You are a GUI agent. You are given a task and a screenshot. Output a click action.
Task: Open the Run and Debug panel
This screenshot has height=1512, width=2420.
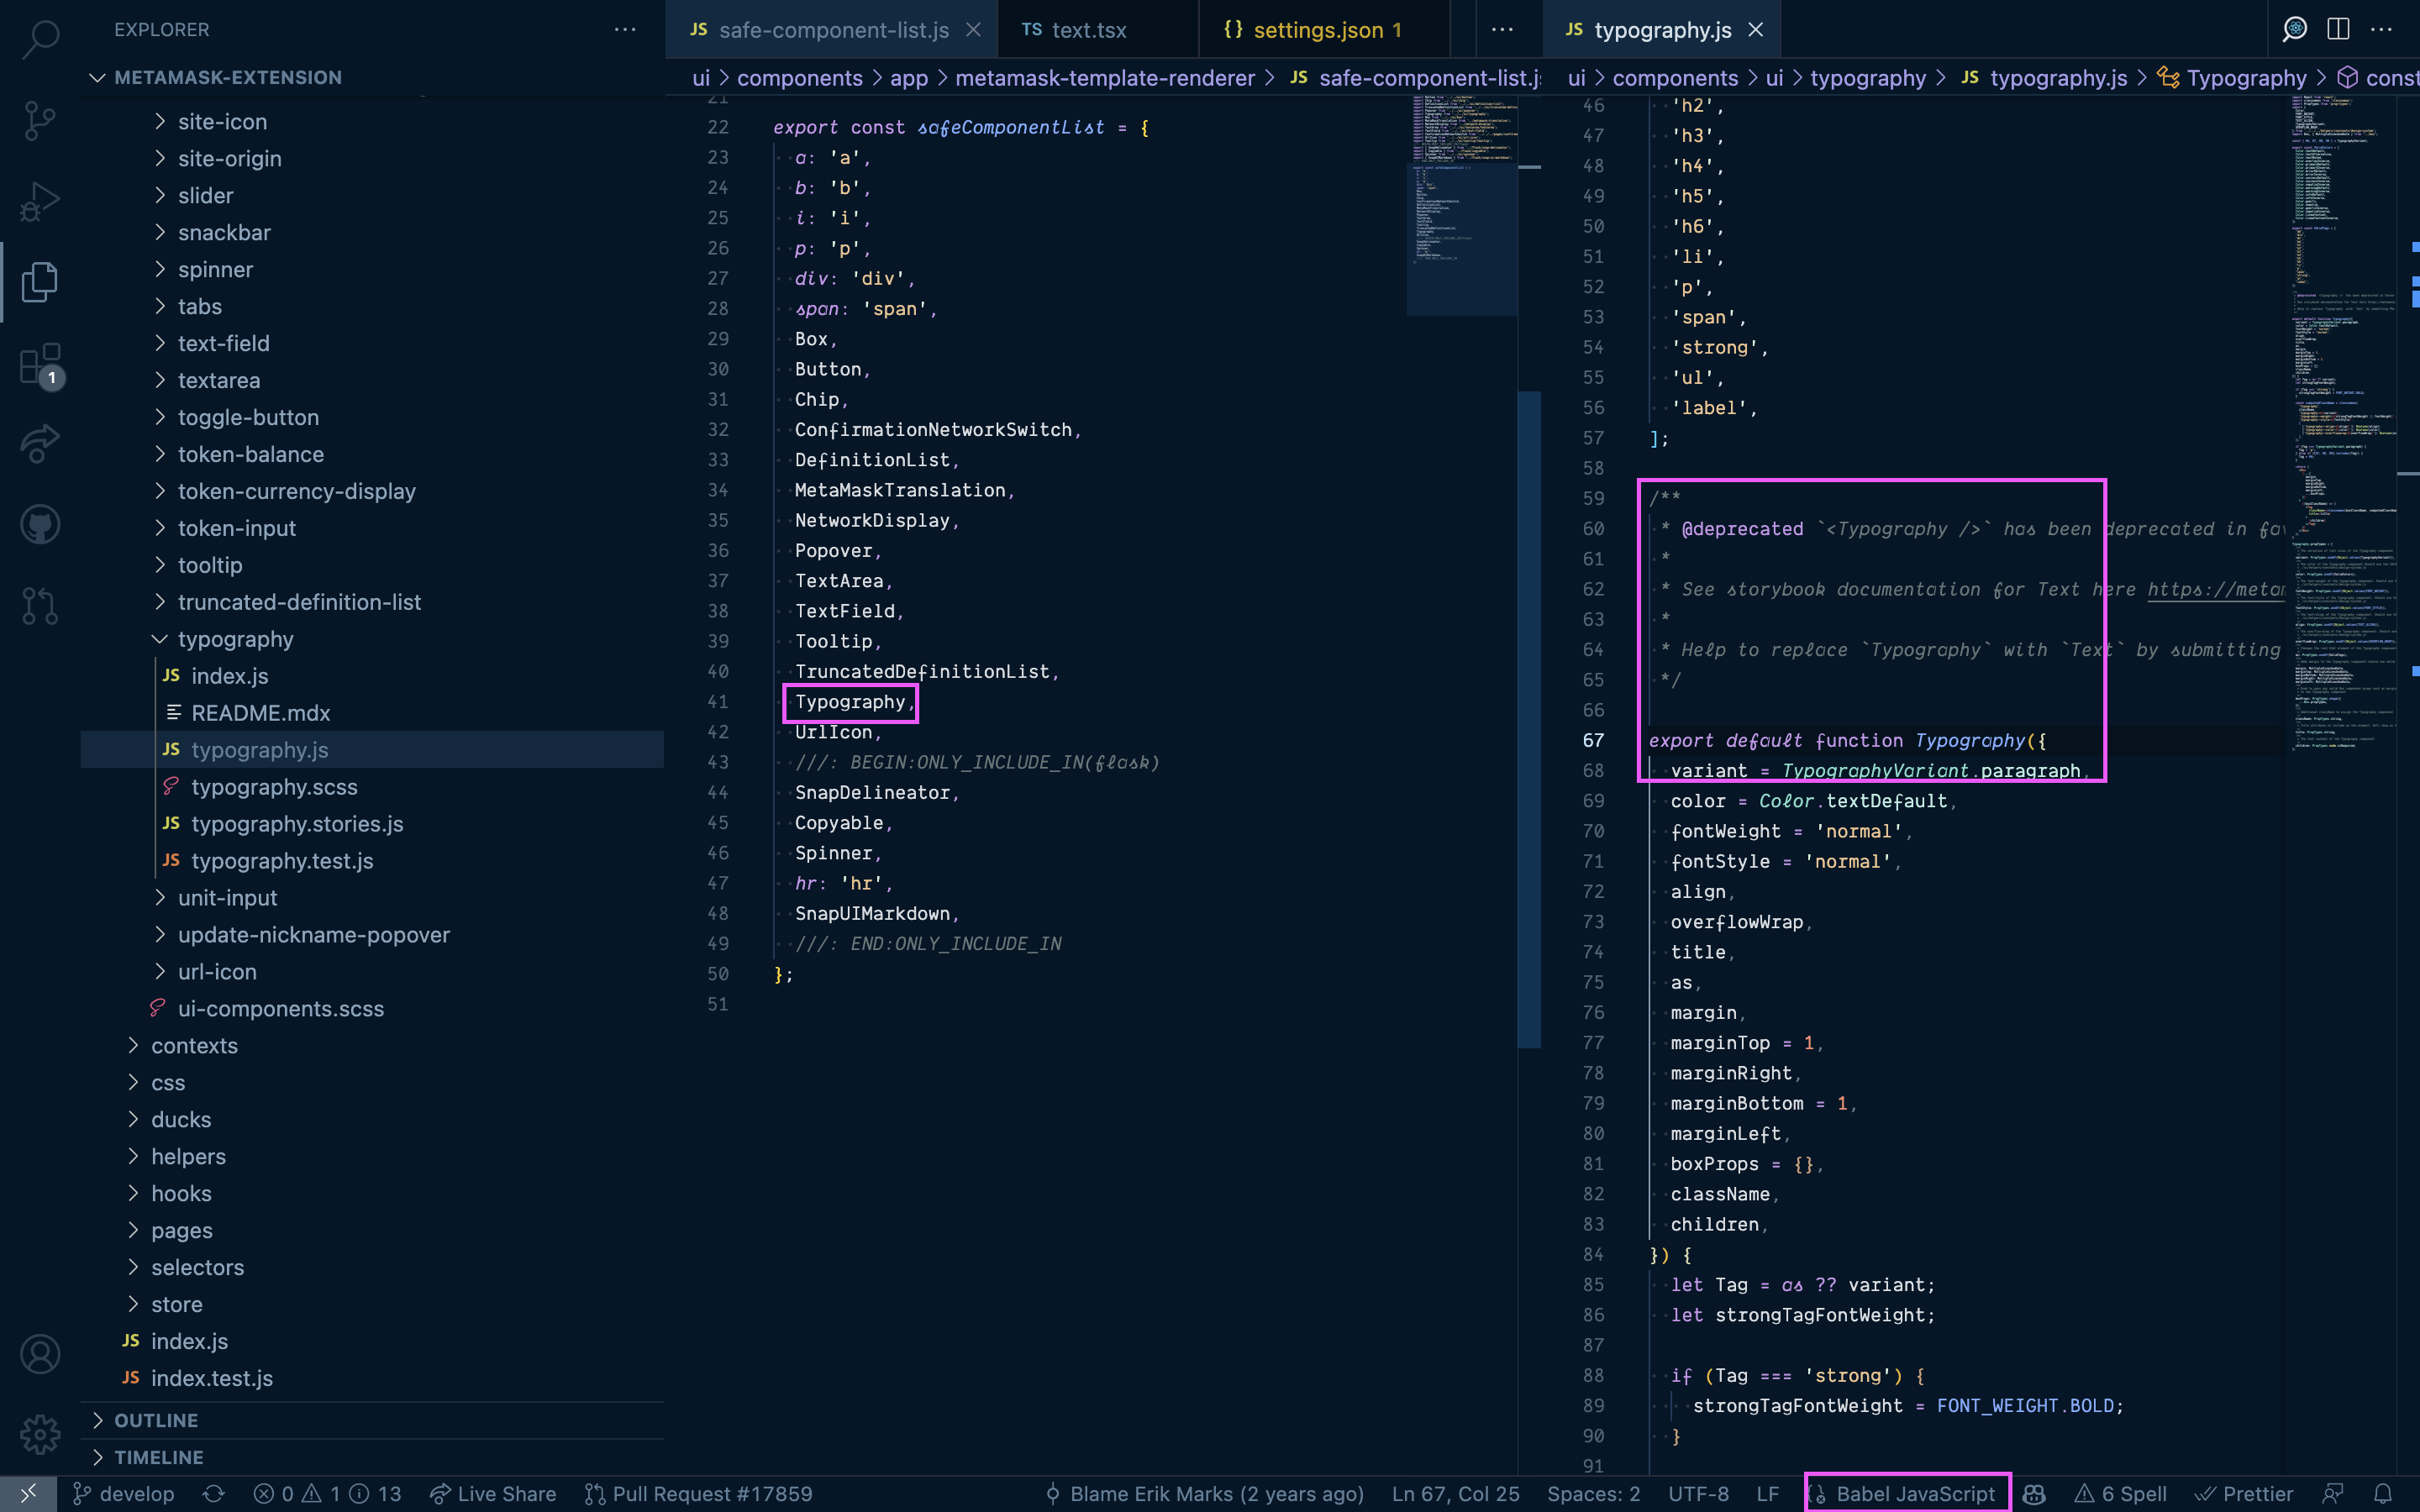pyautogui.click(x=39, y=200)
